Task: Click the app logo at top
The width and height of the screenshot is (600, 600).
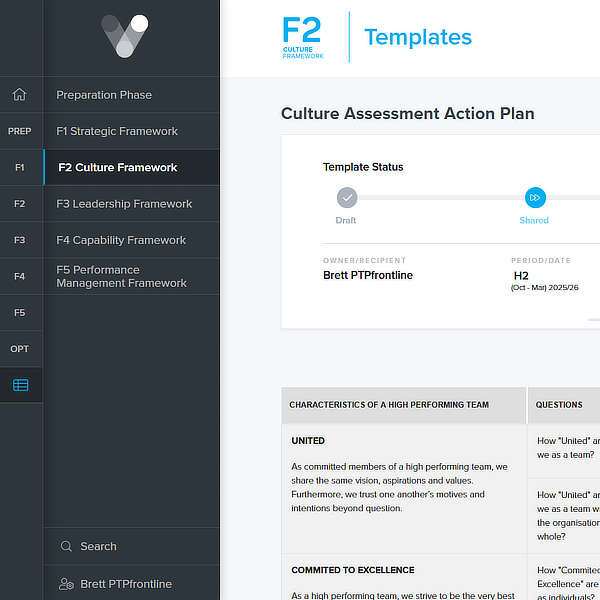Action: [125, 36]
